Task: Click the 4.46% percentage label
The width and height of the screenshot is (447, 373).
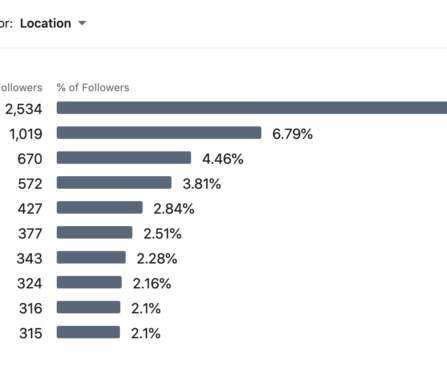Action: click(223, 159)
